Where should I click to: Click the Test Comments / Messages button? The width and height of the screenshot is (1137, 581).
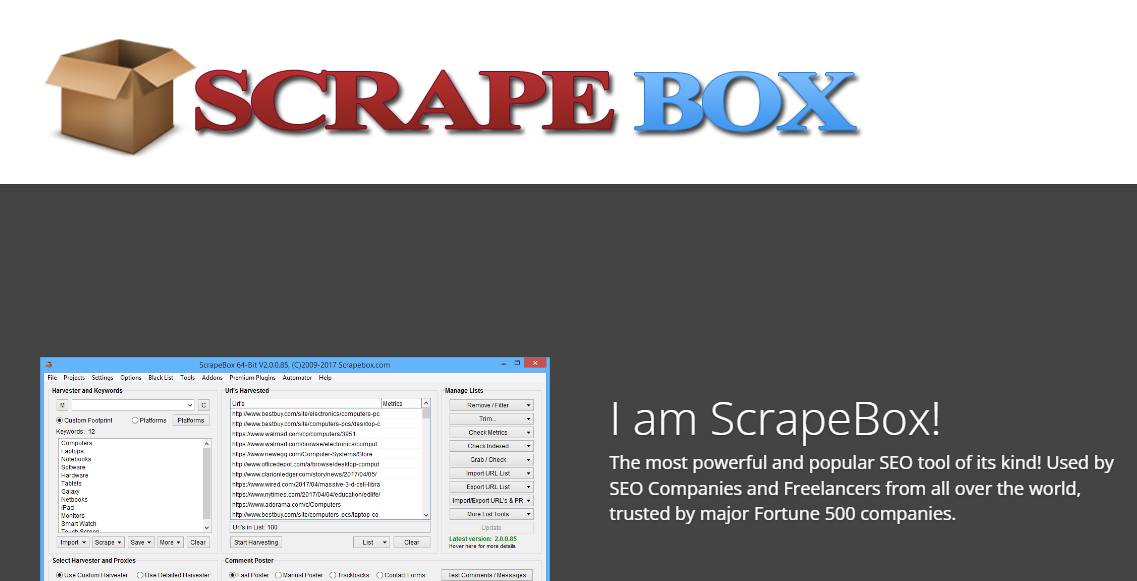click(x=487, y=575)
